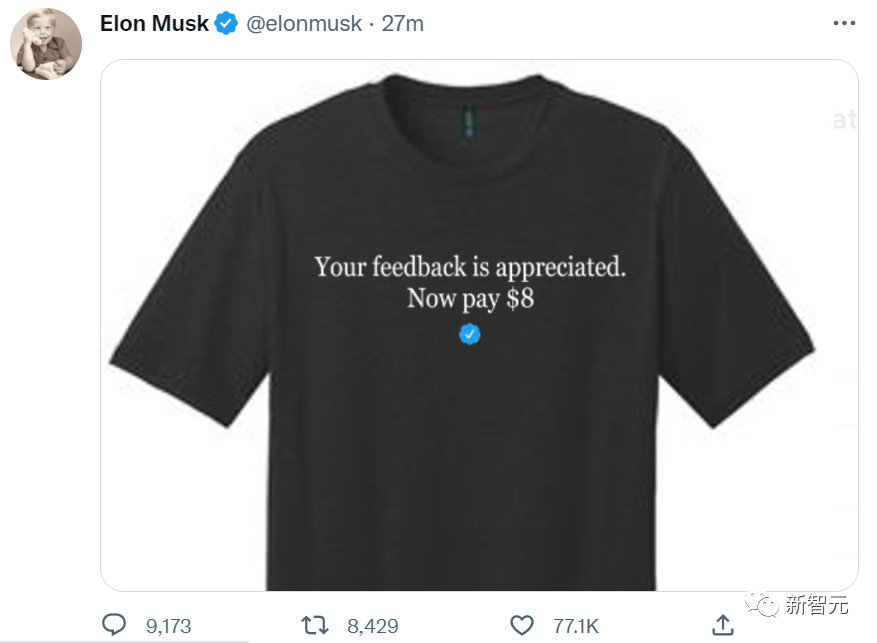Click the 8,429 retweets count
The height and width of the screenshot is (643, 877).
[x=372, y=626]
